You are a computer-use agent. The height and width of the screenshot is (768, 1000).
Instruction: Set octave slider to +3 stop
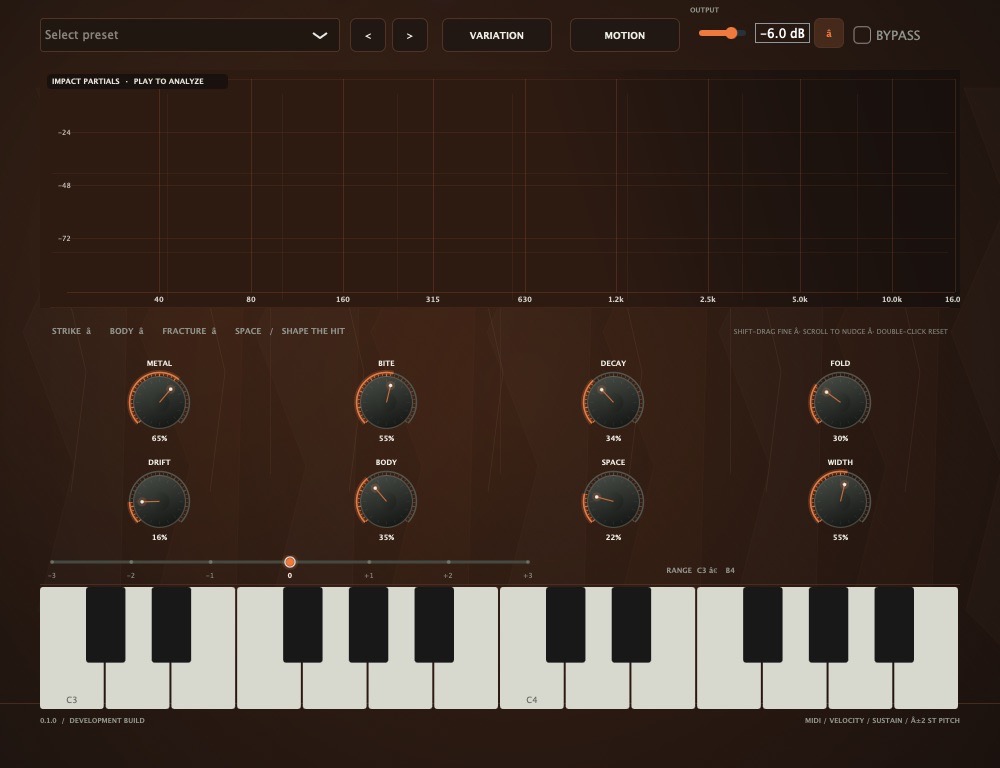click(527, 562)
